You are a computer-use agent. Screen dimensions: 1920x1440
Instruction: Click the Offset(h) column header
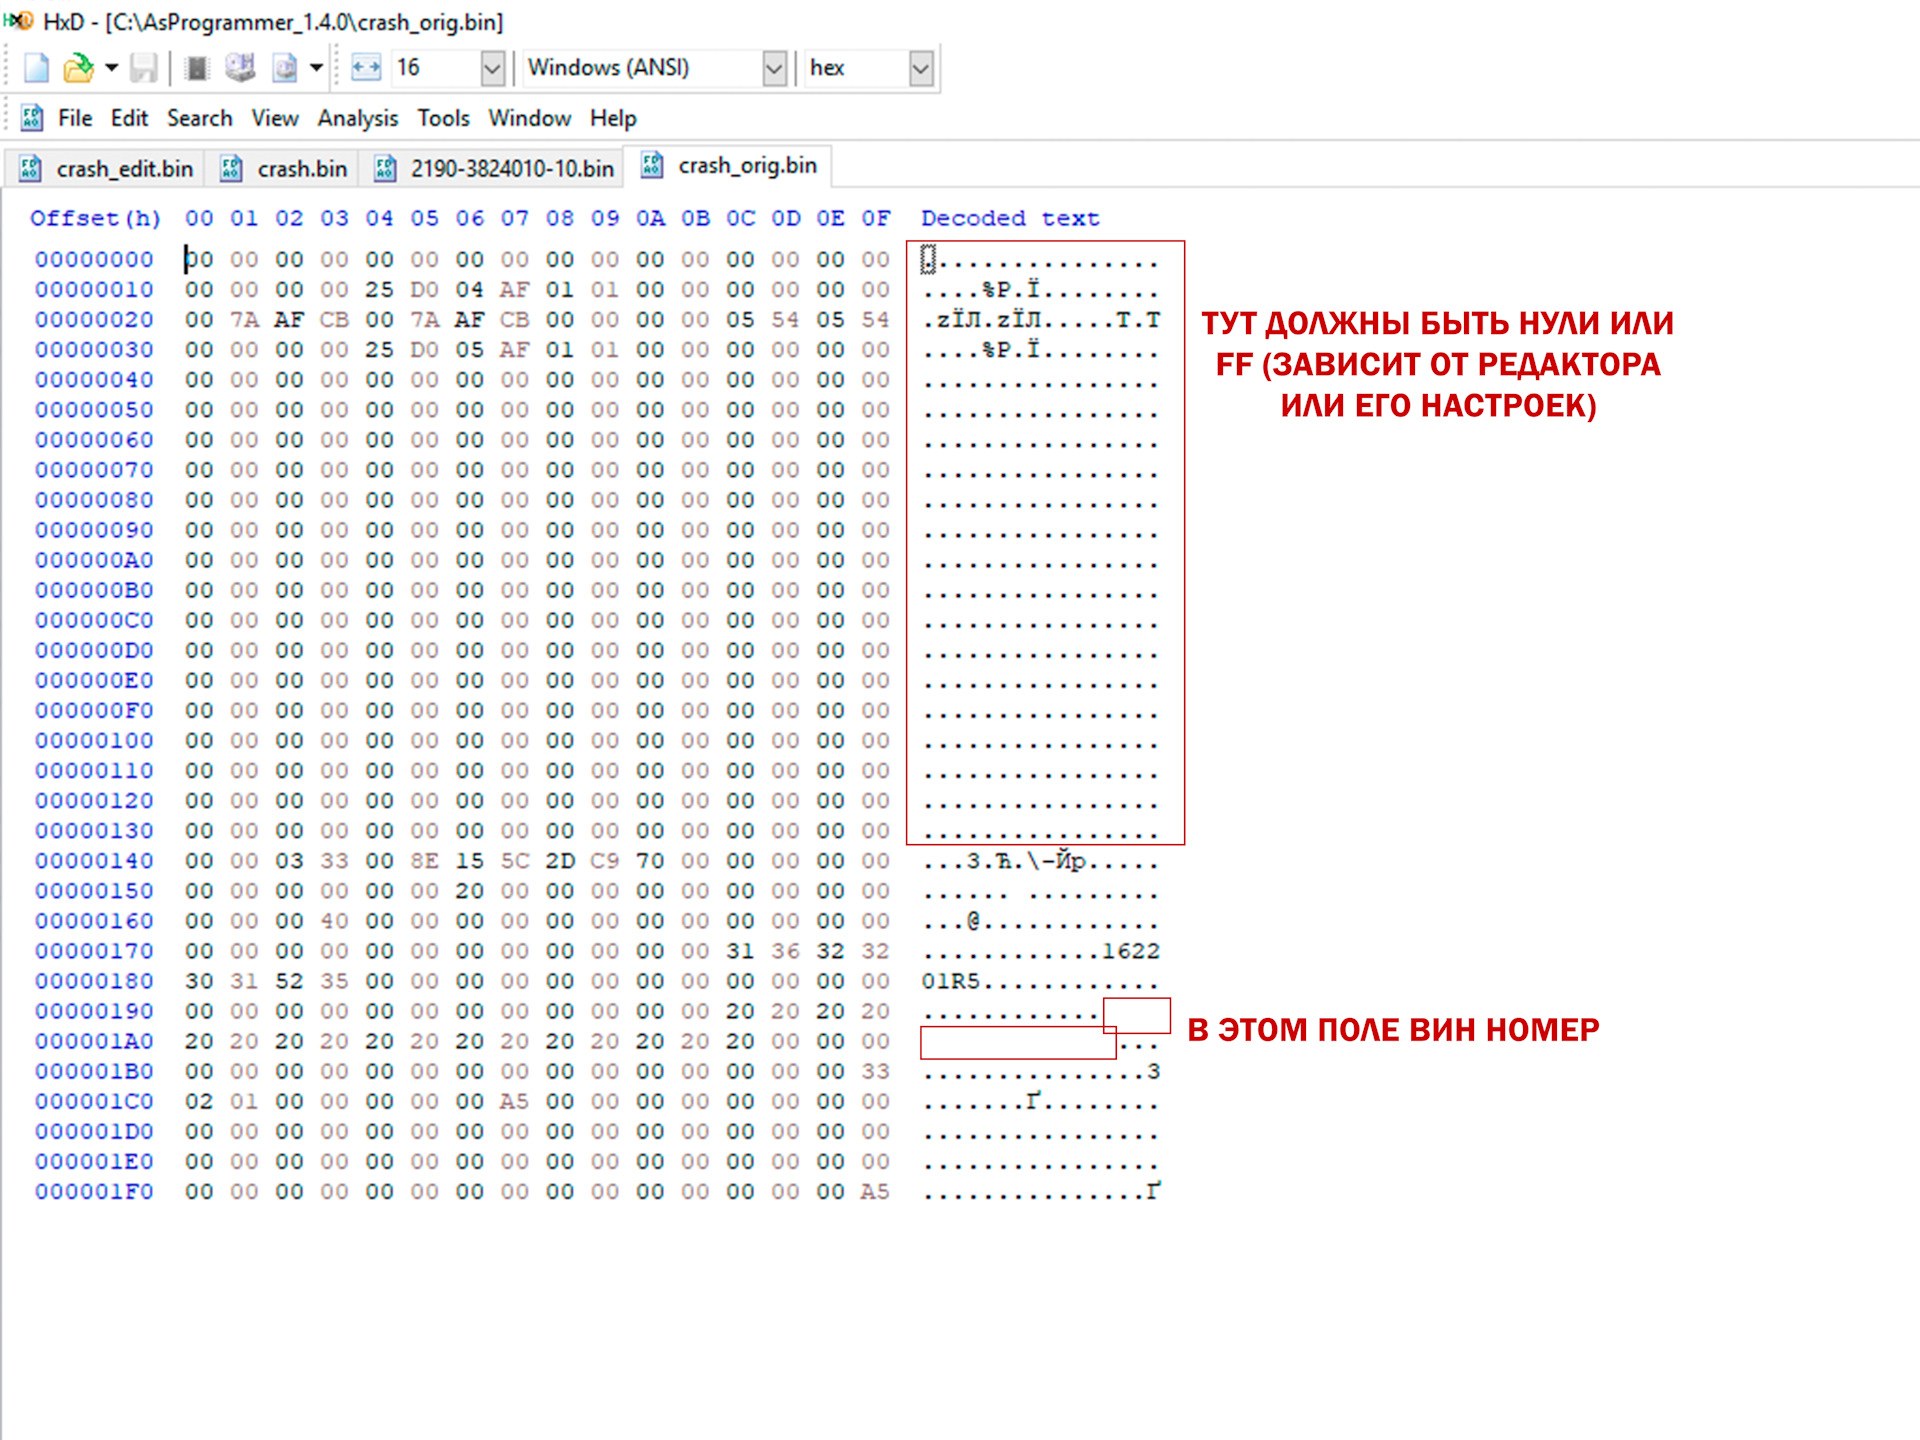click(x=95, y=218)
